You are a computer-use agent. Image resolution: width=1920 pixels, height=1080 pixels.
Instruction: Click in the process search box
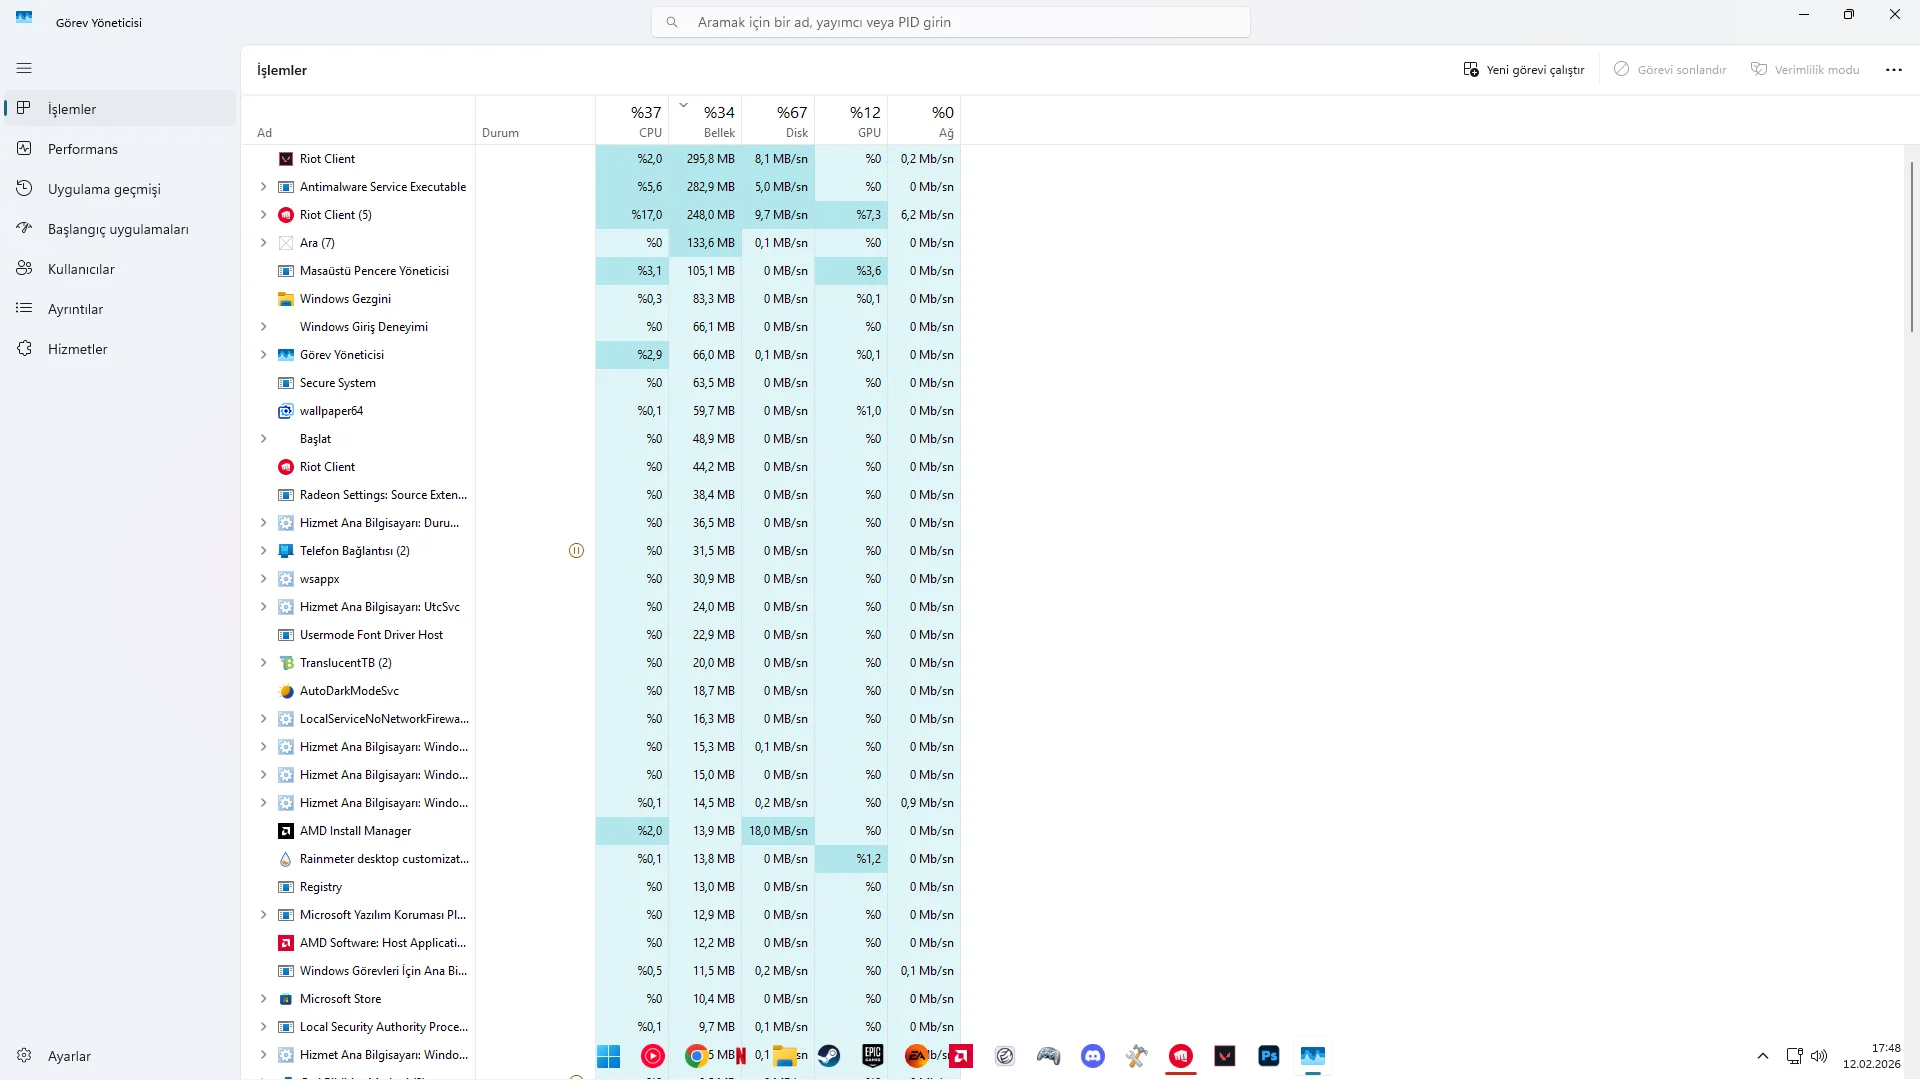[x=950, y=22]
